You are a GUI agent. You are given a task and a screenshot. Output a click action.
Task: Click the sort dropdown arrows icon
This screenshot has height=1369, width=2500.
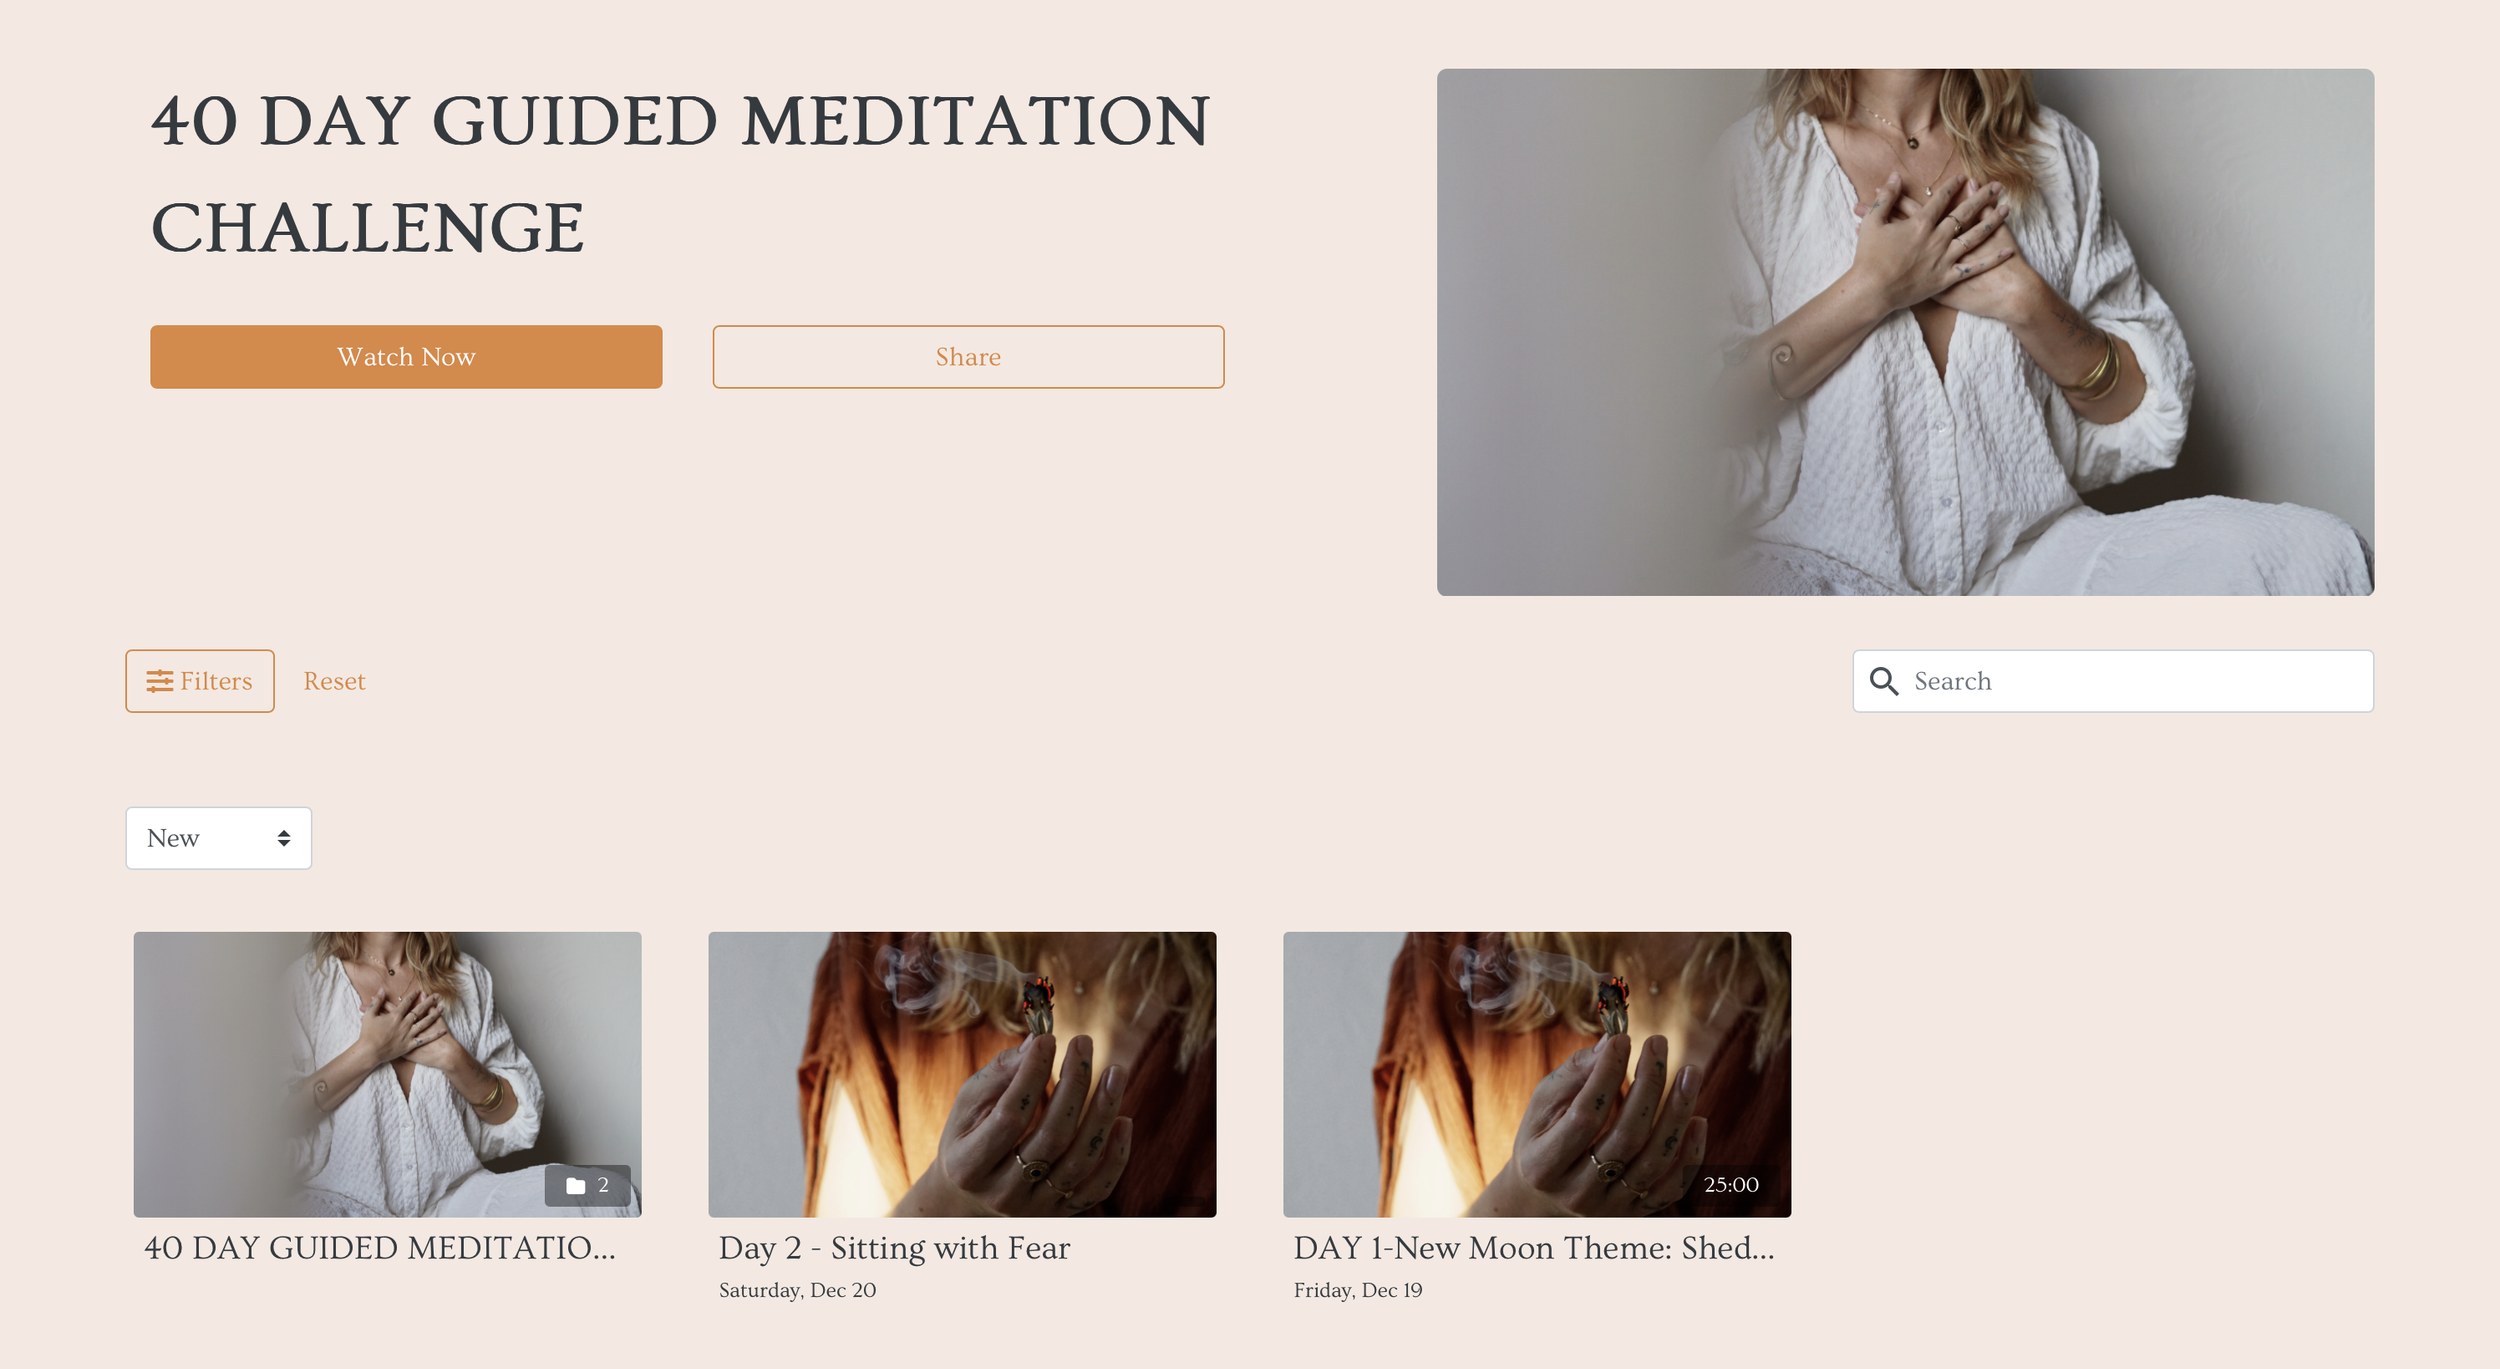284,838
